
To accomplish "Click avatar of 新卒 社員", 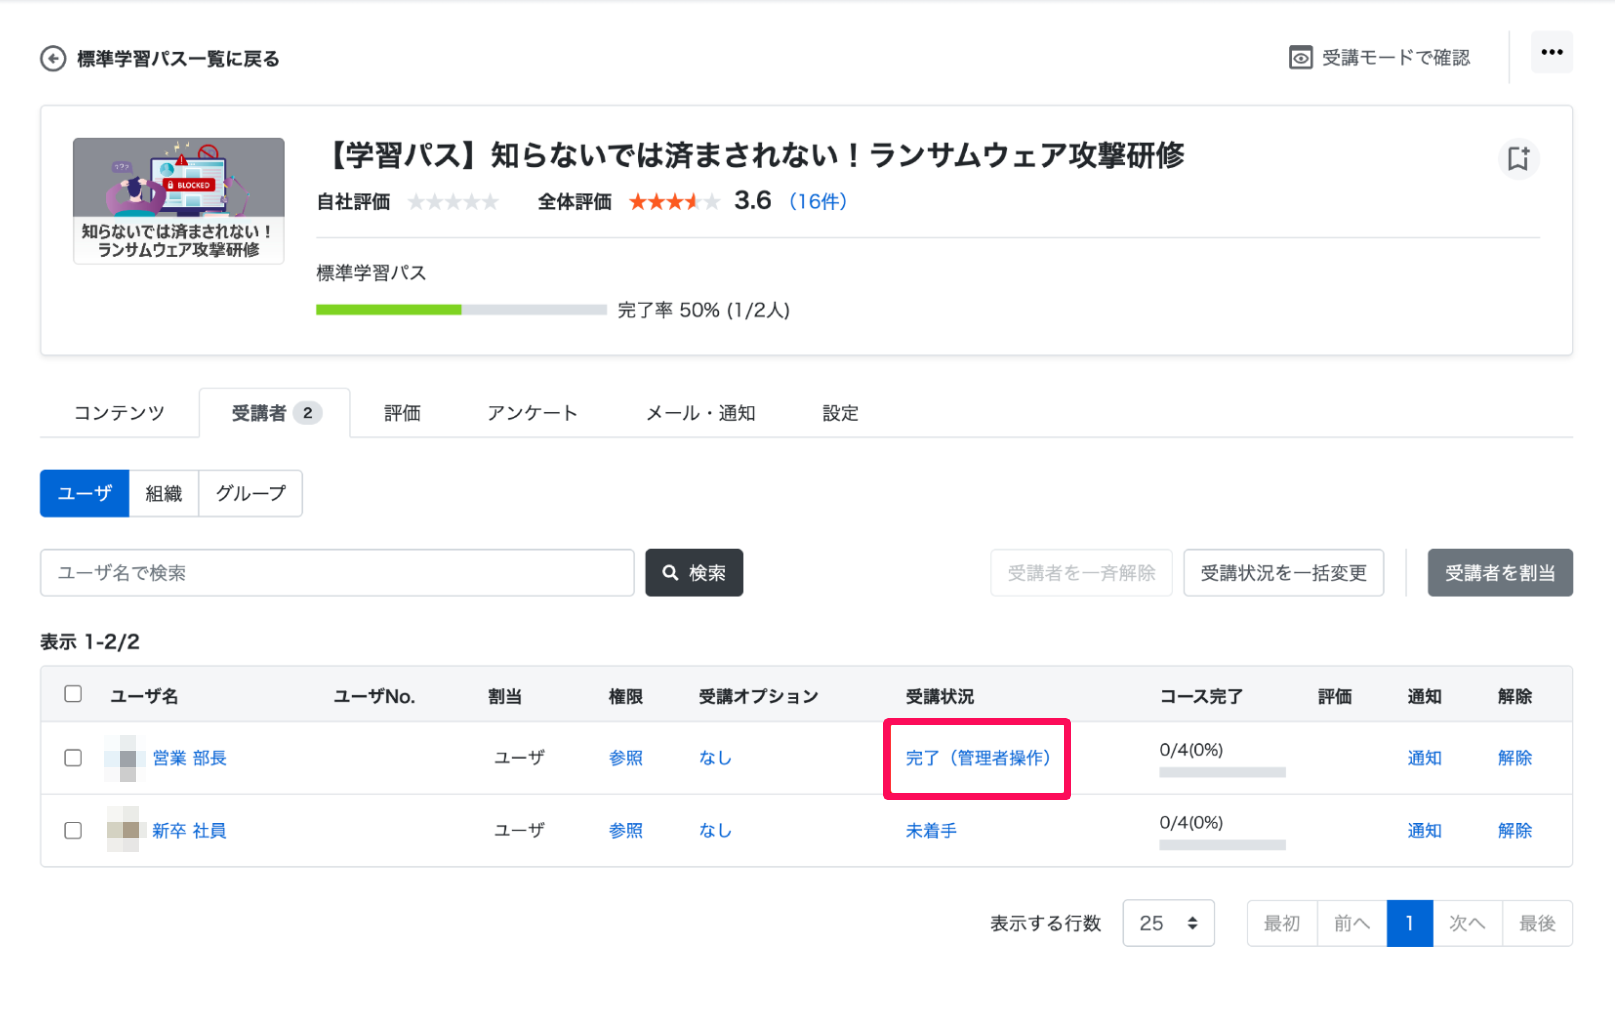I will pyautogui.click(x=126, y=830).
